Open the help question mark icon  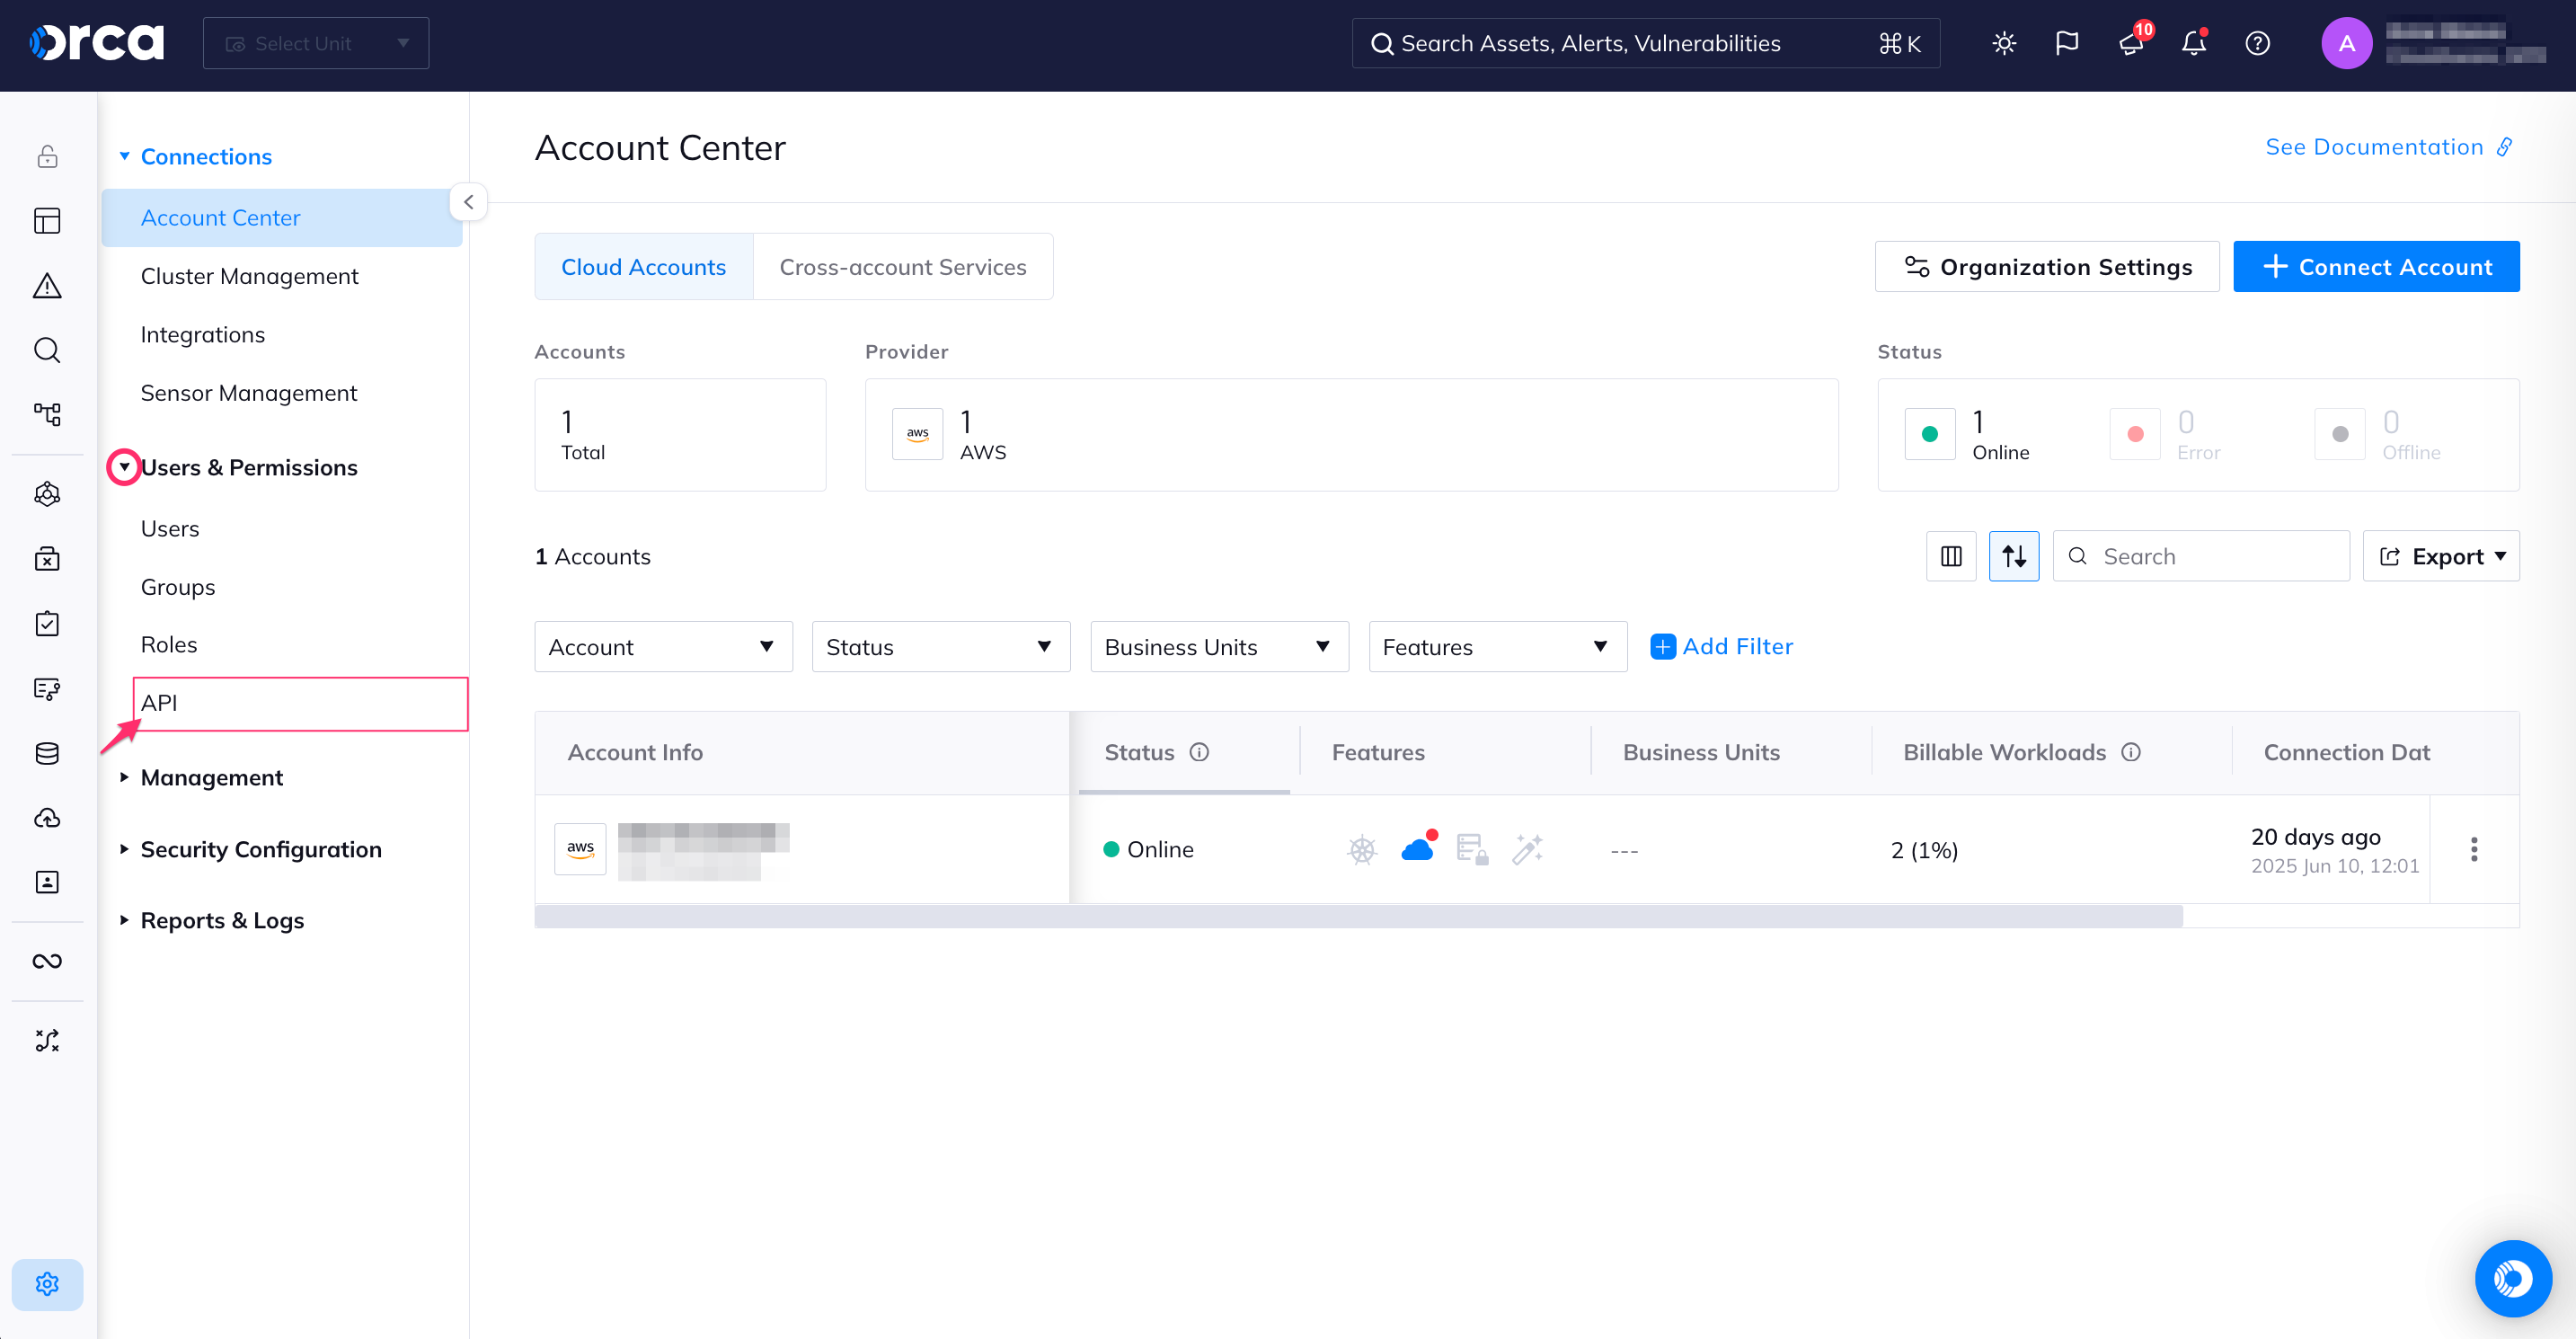pos(2257,43)
